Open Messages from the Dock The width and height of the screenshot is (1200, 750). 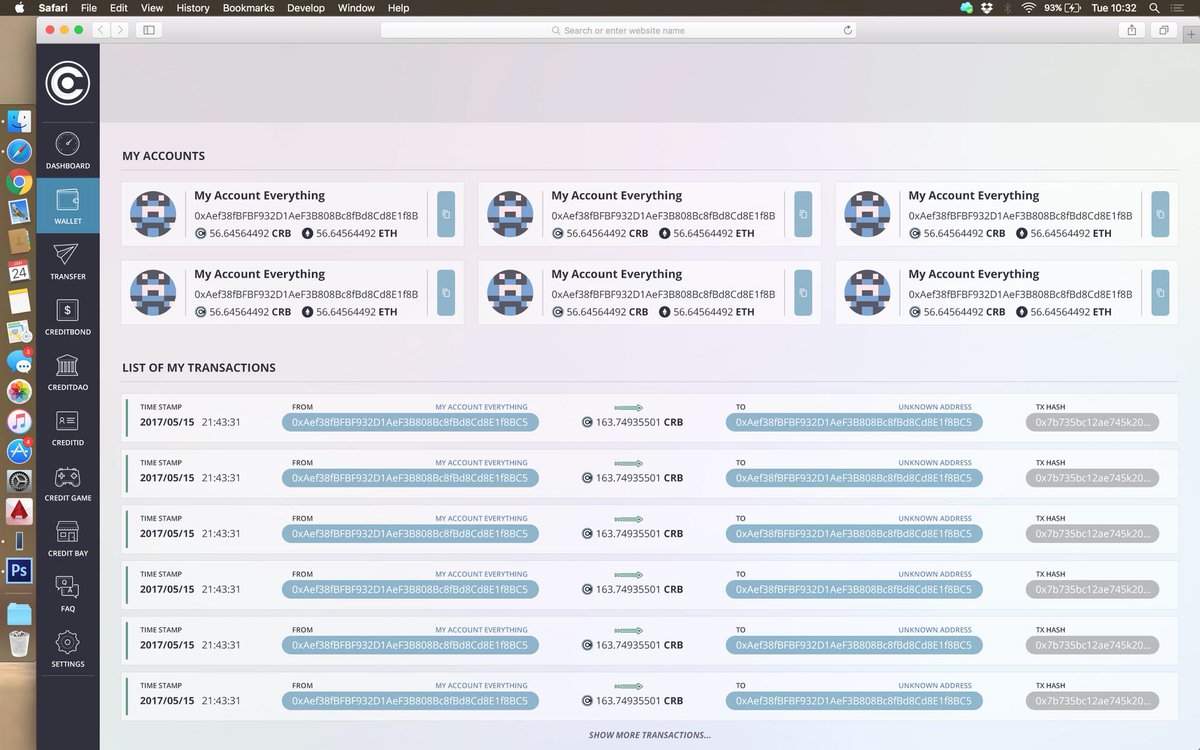tap(19, 361)
